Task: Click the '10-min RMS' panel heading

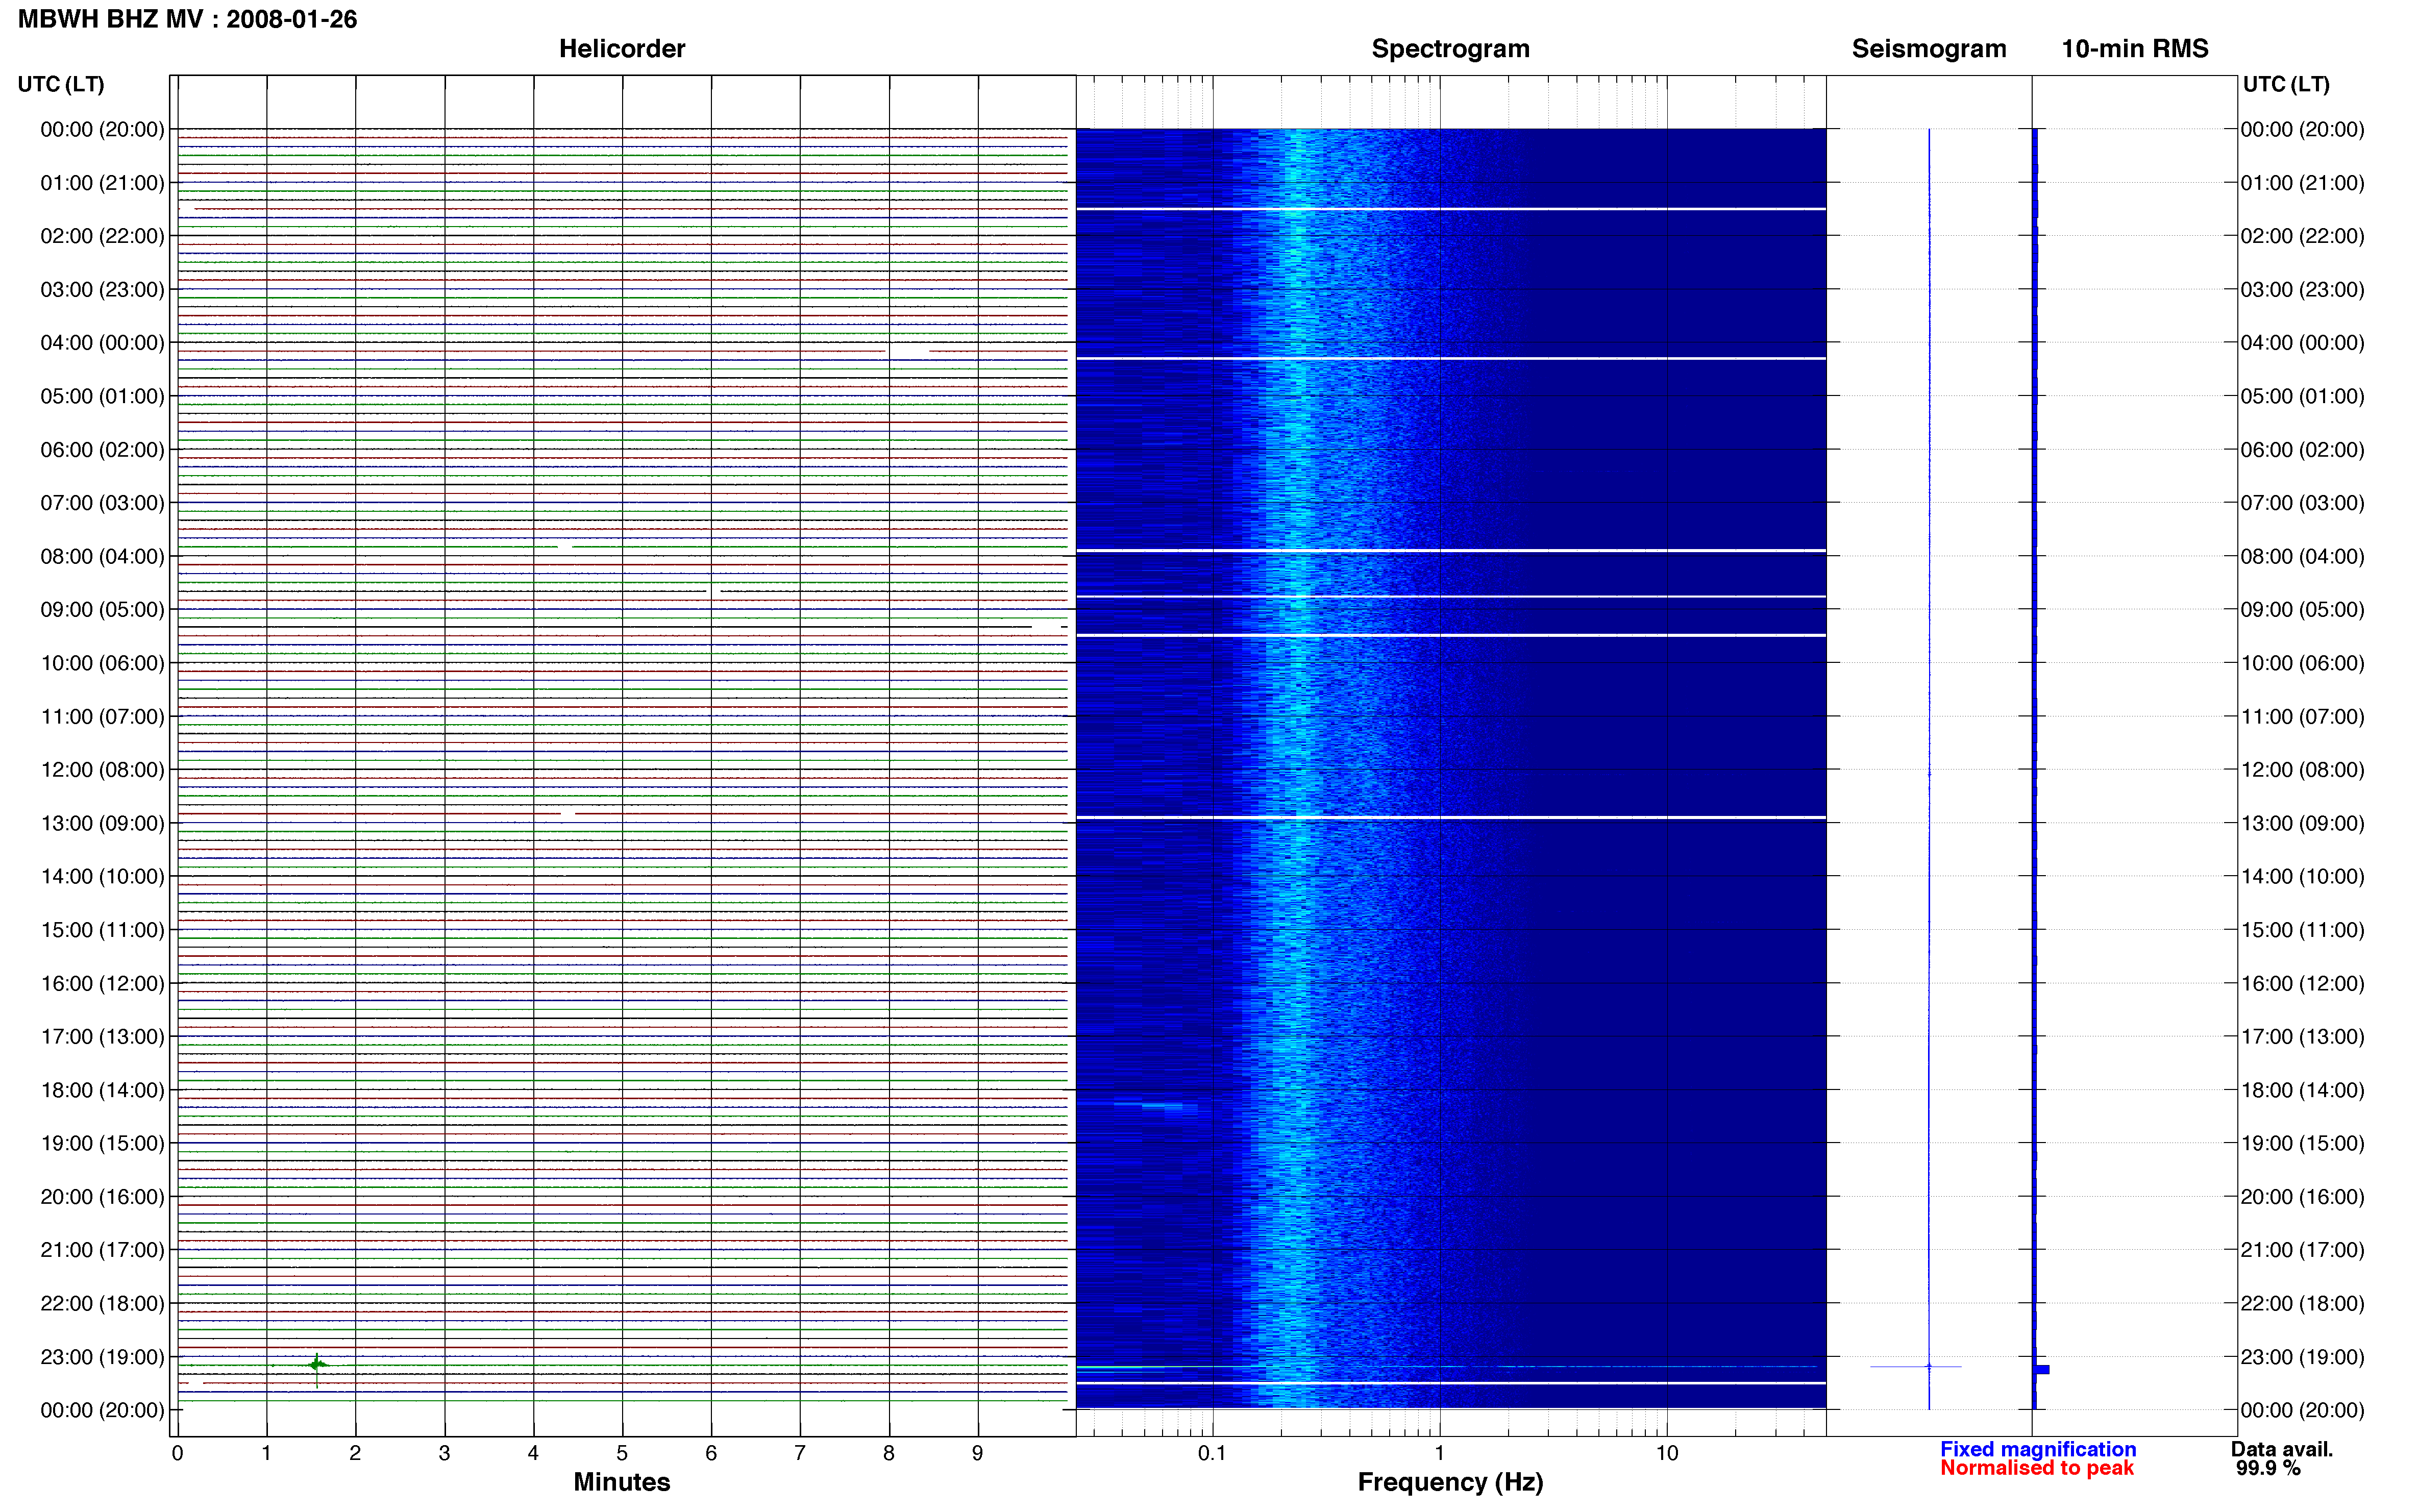Action: tap(2135, 48)
